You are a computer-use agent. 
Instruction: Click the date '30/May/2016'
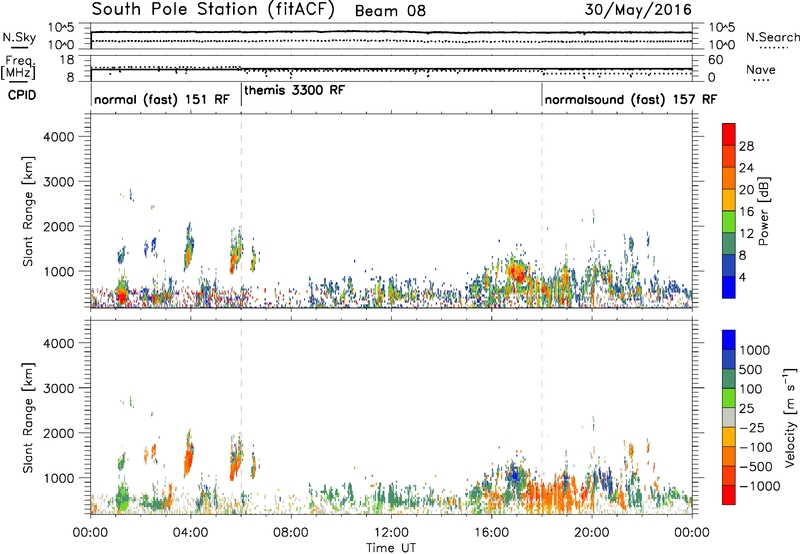638,10
